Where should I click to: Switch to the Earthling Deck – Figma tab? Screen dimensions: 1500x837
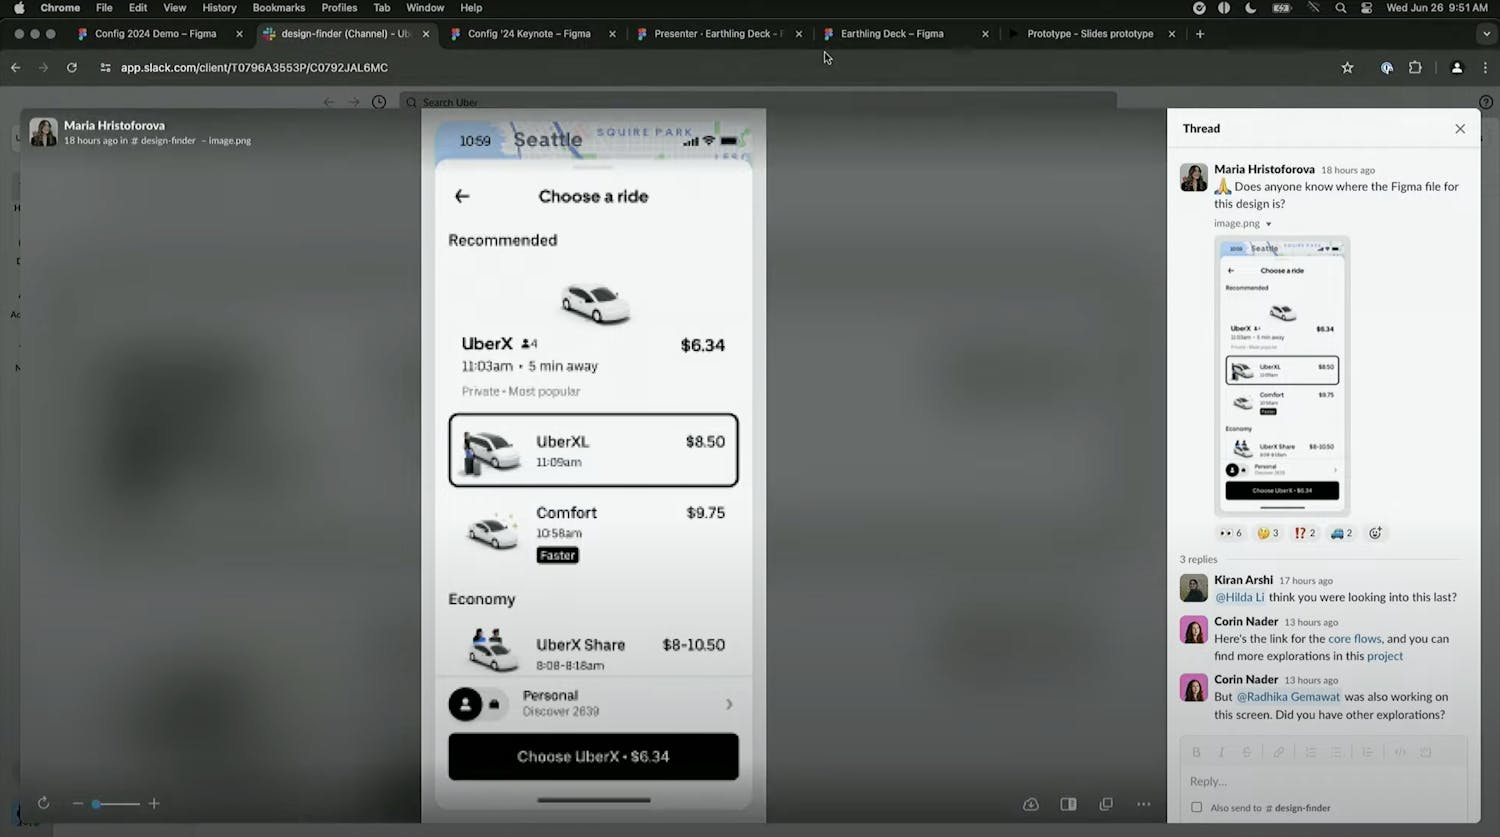(891, 34)
